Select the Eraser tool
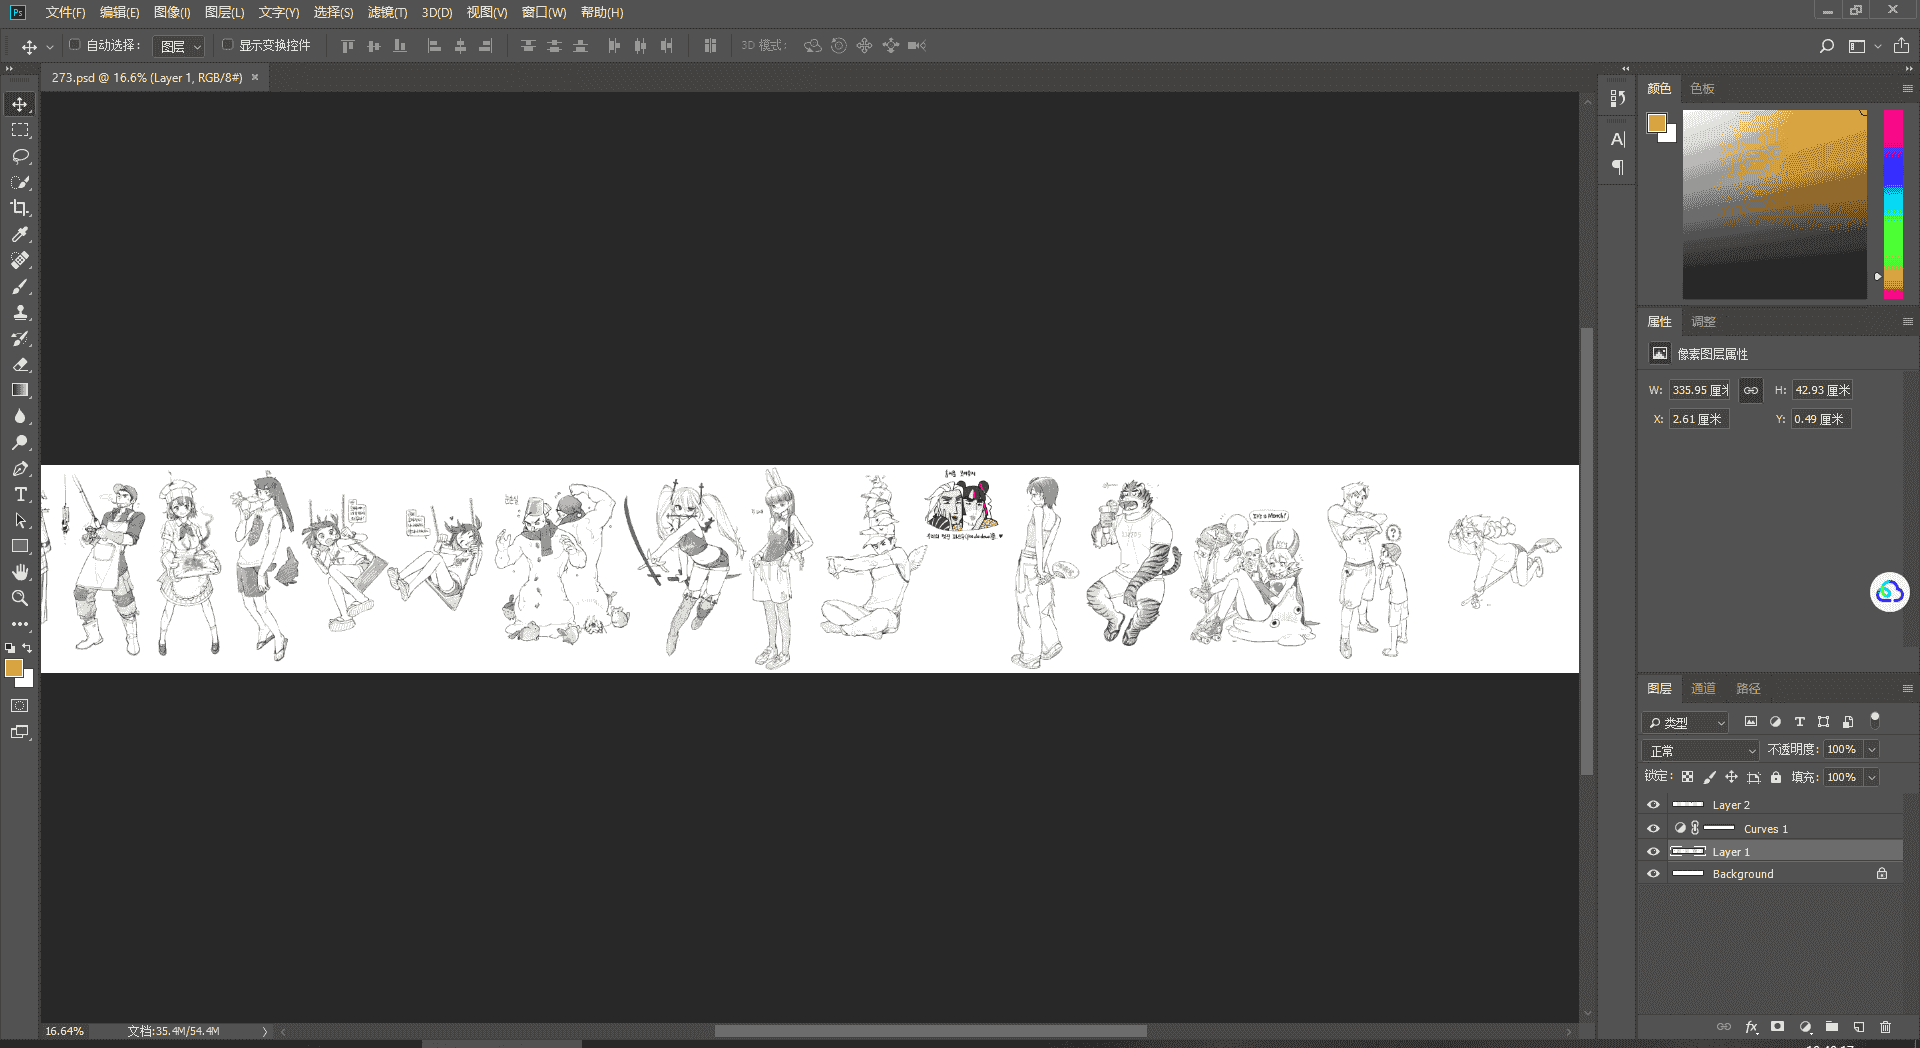Screen dimensions: 1920x1048 point(20,364)
